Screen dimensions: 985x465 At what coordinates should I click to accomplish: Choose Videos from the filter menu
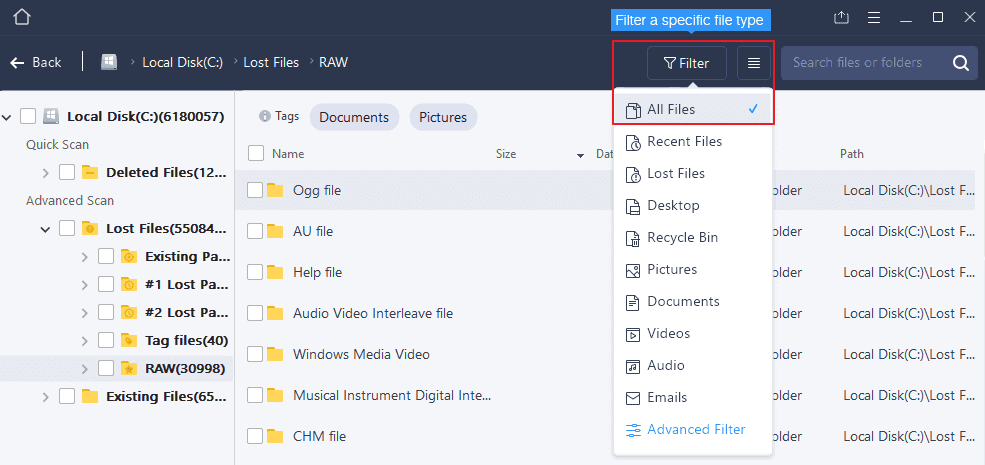(668, 334)
